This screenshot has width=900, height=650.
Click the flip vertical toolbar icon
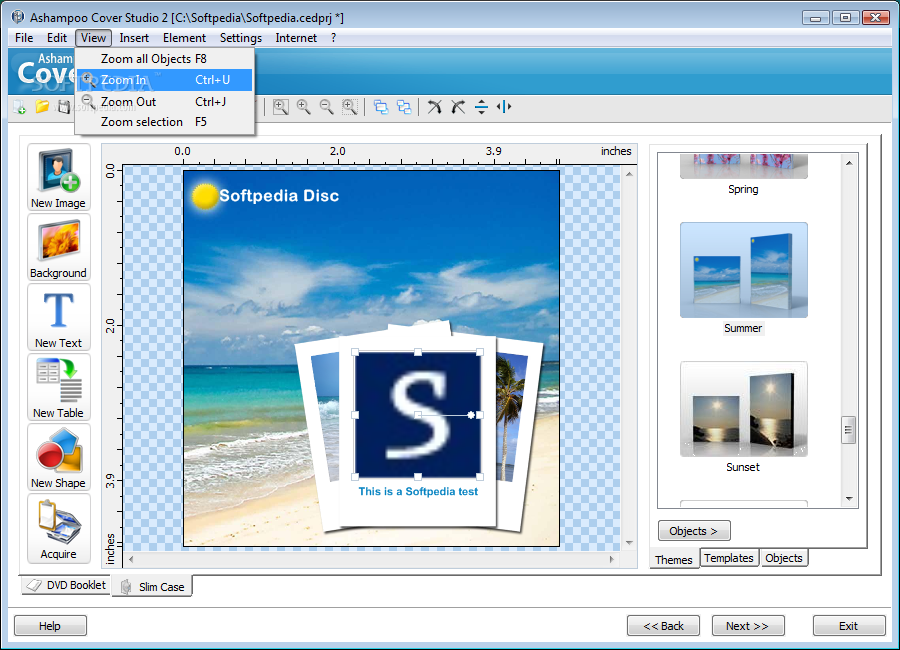(482, 107)
